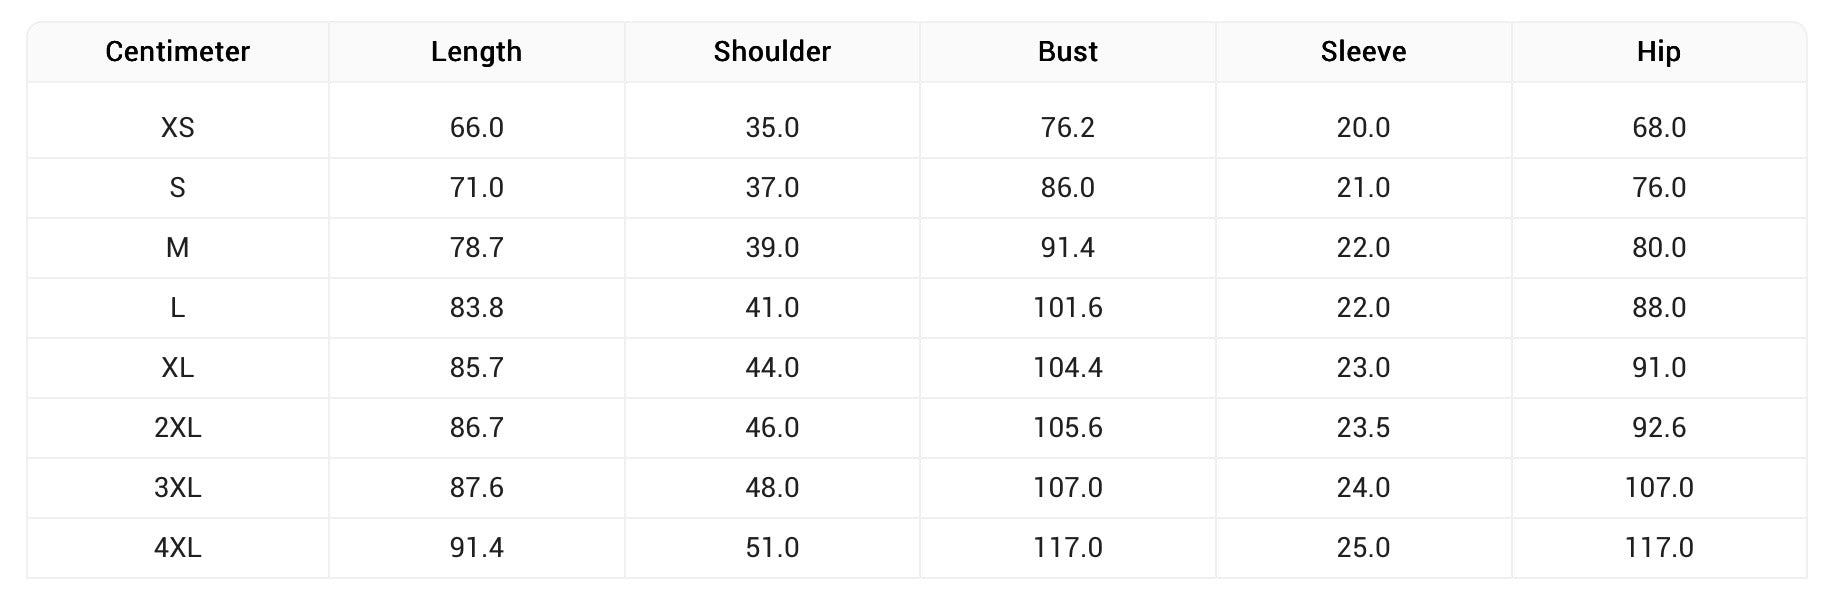Select the Sleeve column header
The height and width of the screenshot is (606, 1837).
coord(1363,52)
